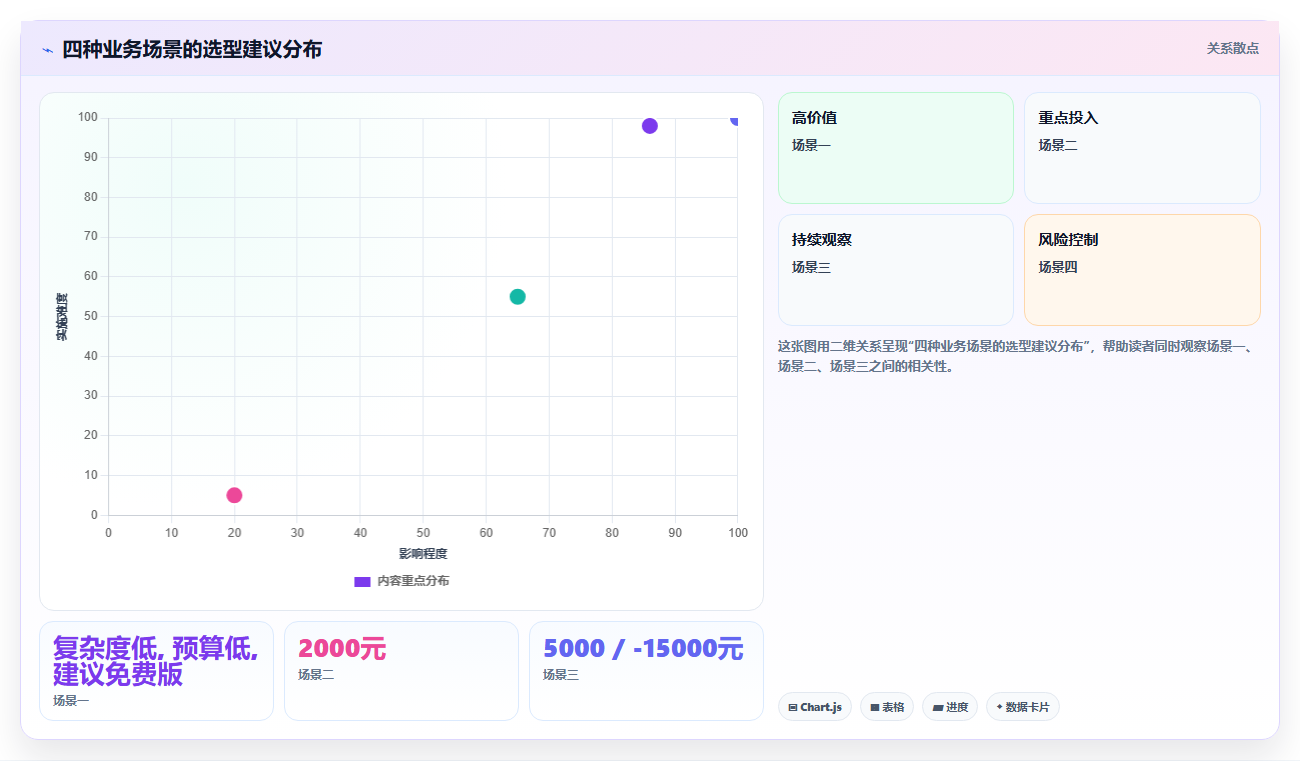This screenshot has height=761, width=1300.
Task: Click the 内容重点分布 legend label
Action: [x=413, y=581]
